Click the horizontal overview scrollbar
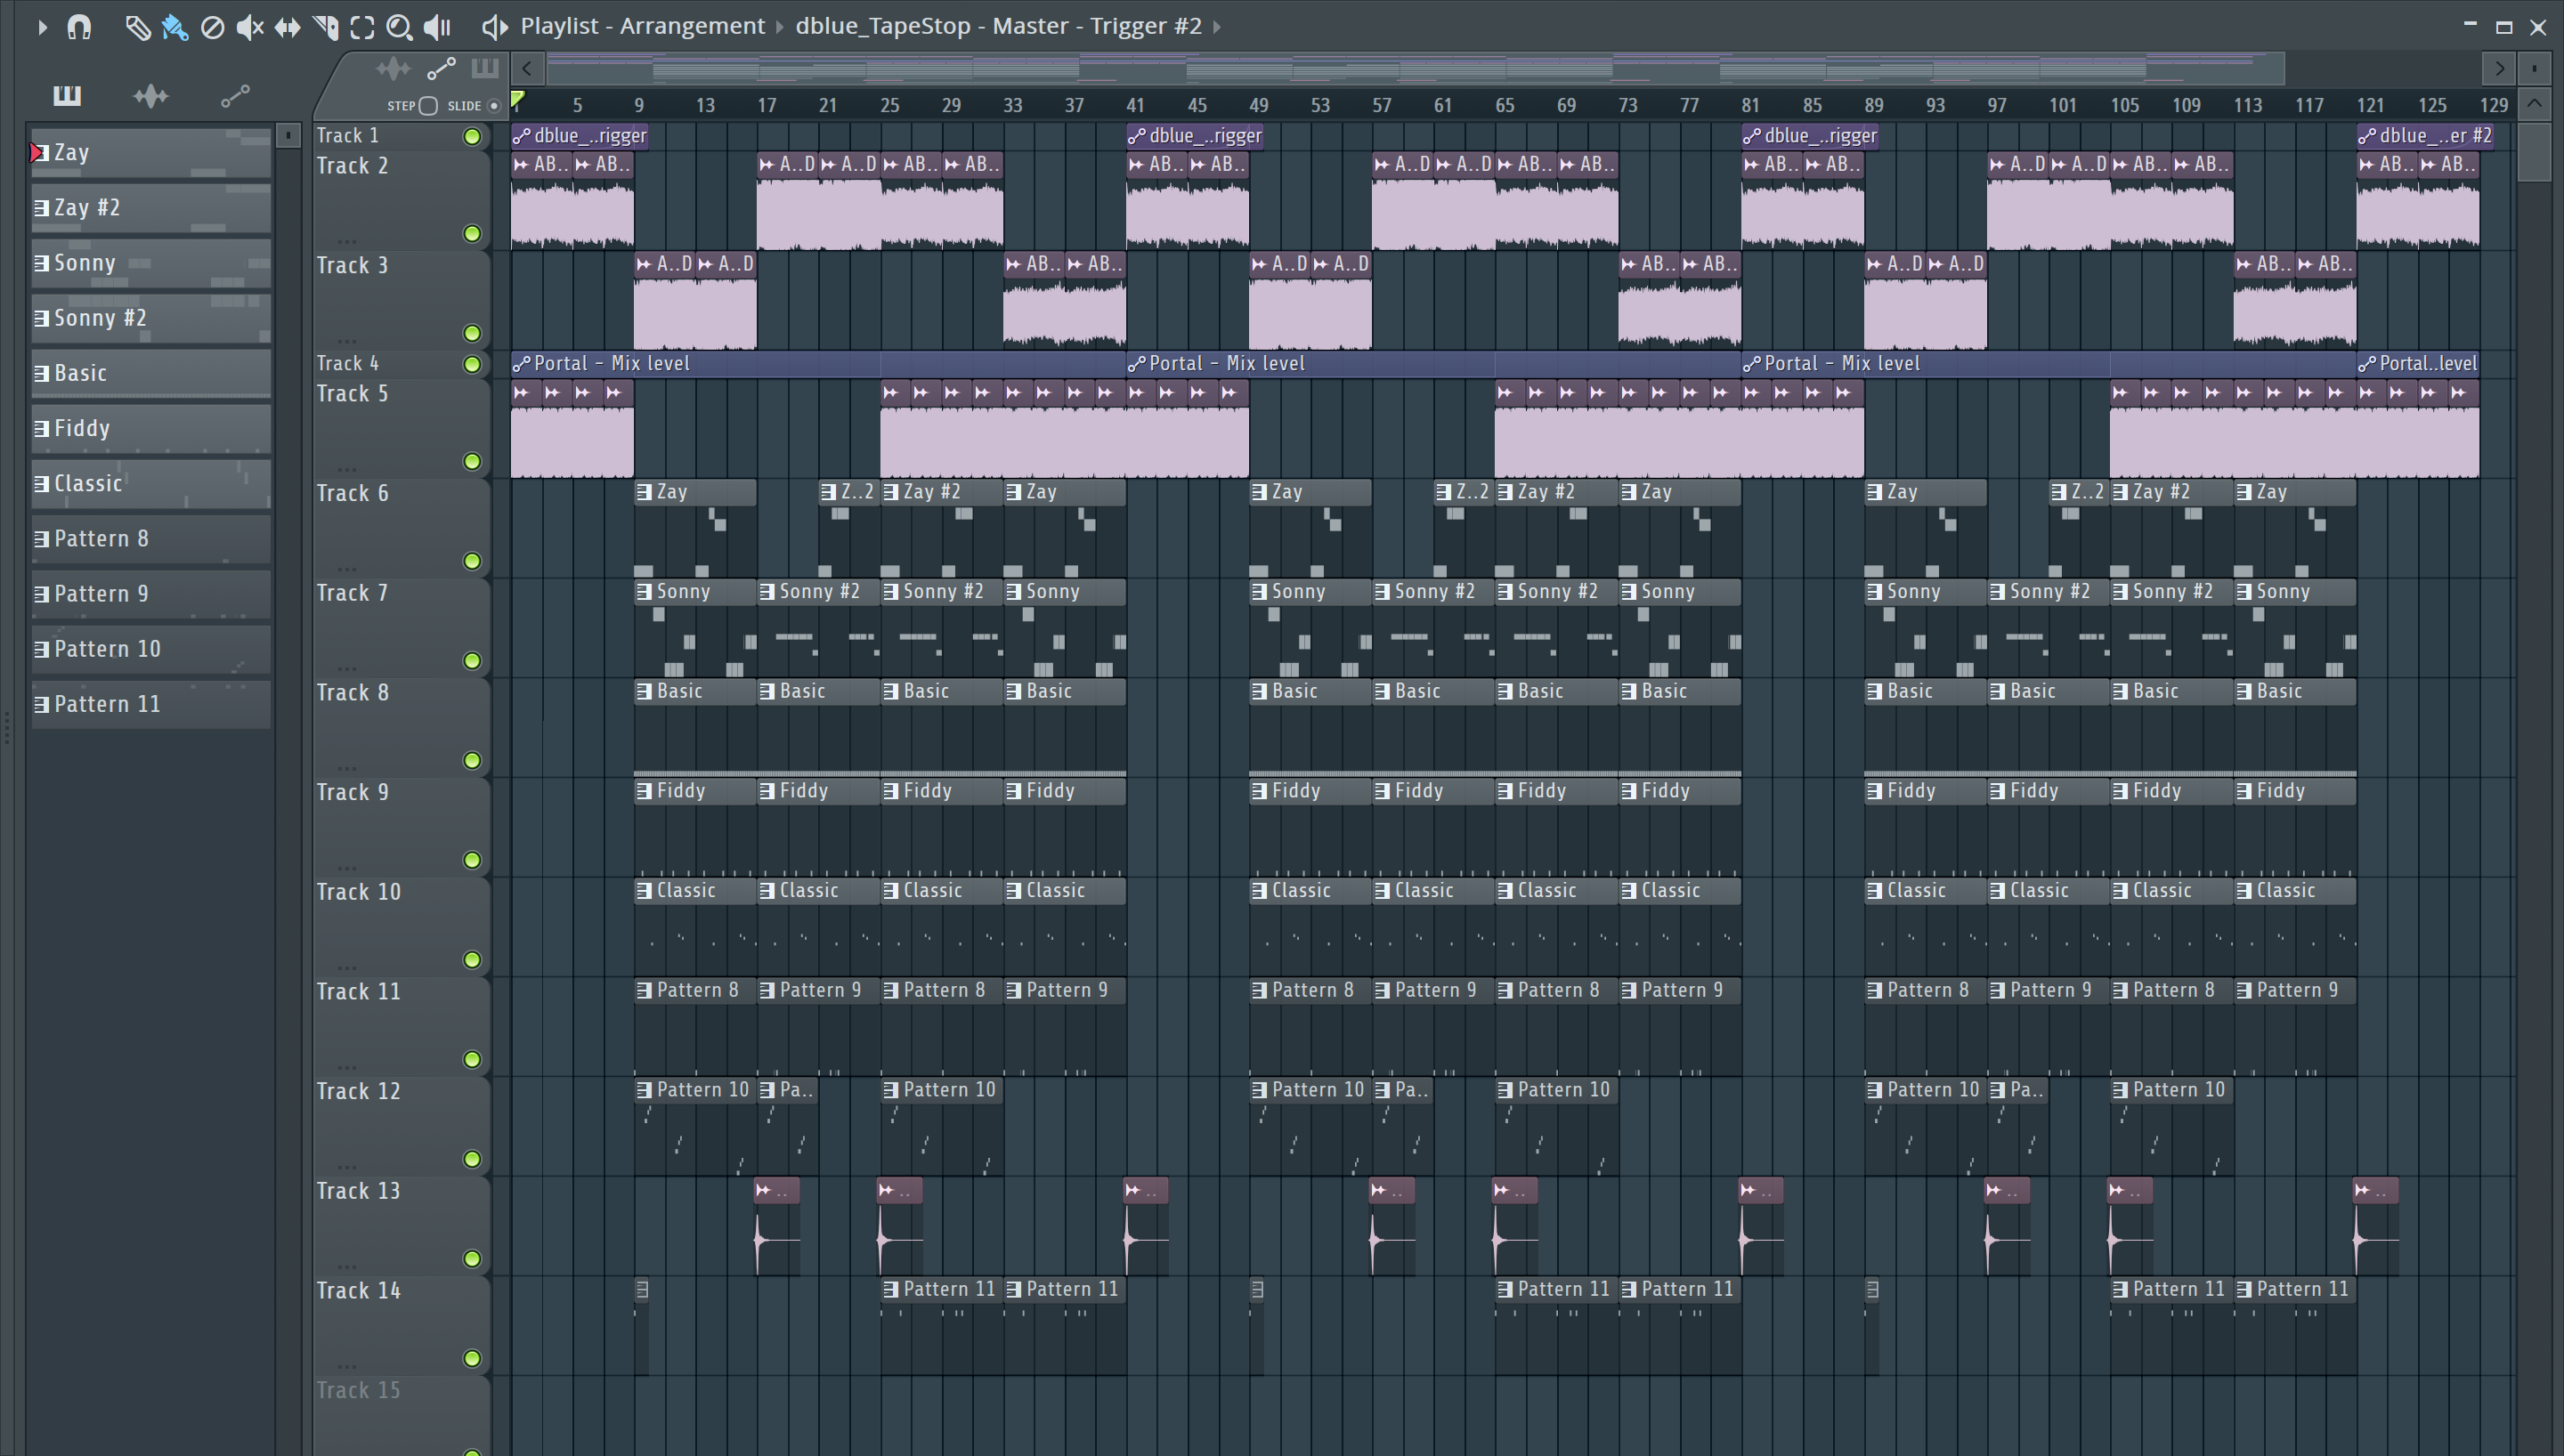 1415,68
